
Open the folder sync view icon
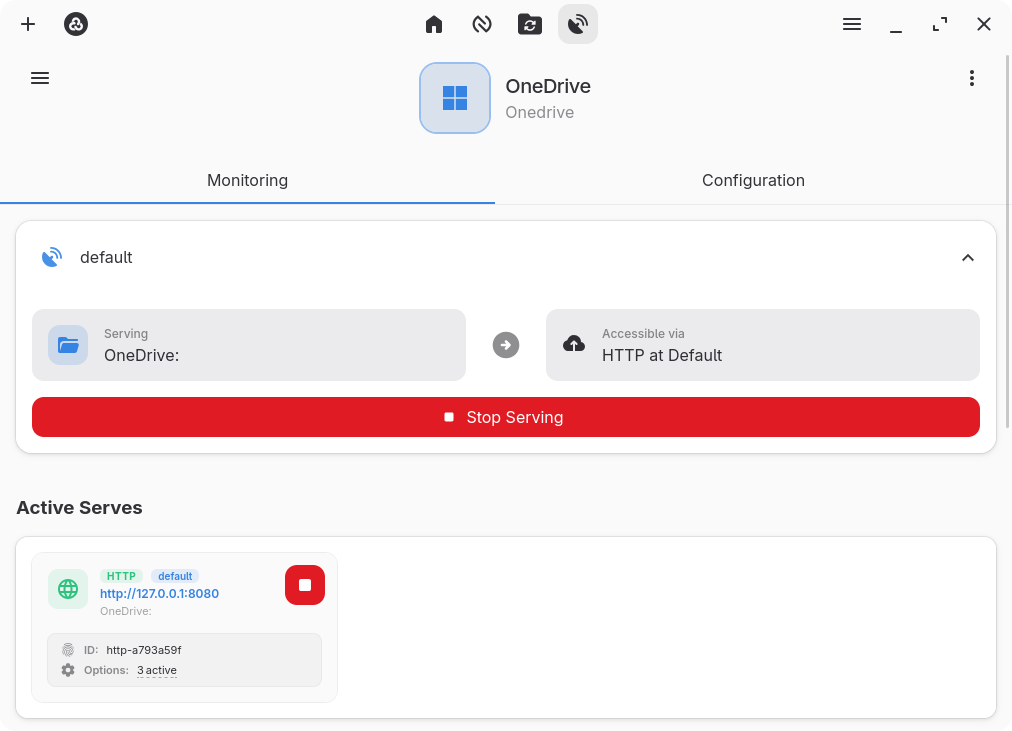[x=530, y=24]
